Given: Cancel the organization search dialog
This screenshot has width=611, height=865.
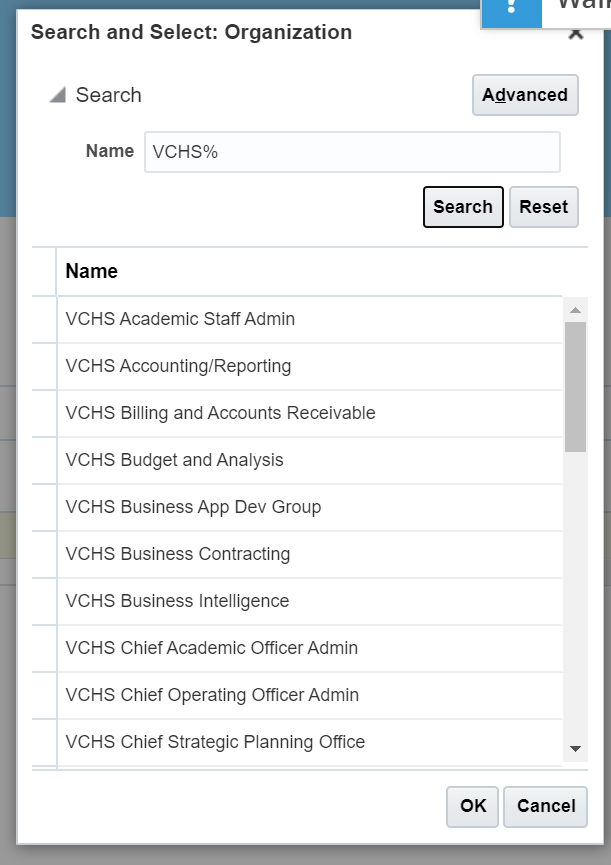Looking at the screenshot, I should (545, 806).
